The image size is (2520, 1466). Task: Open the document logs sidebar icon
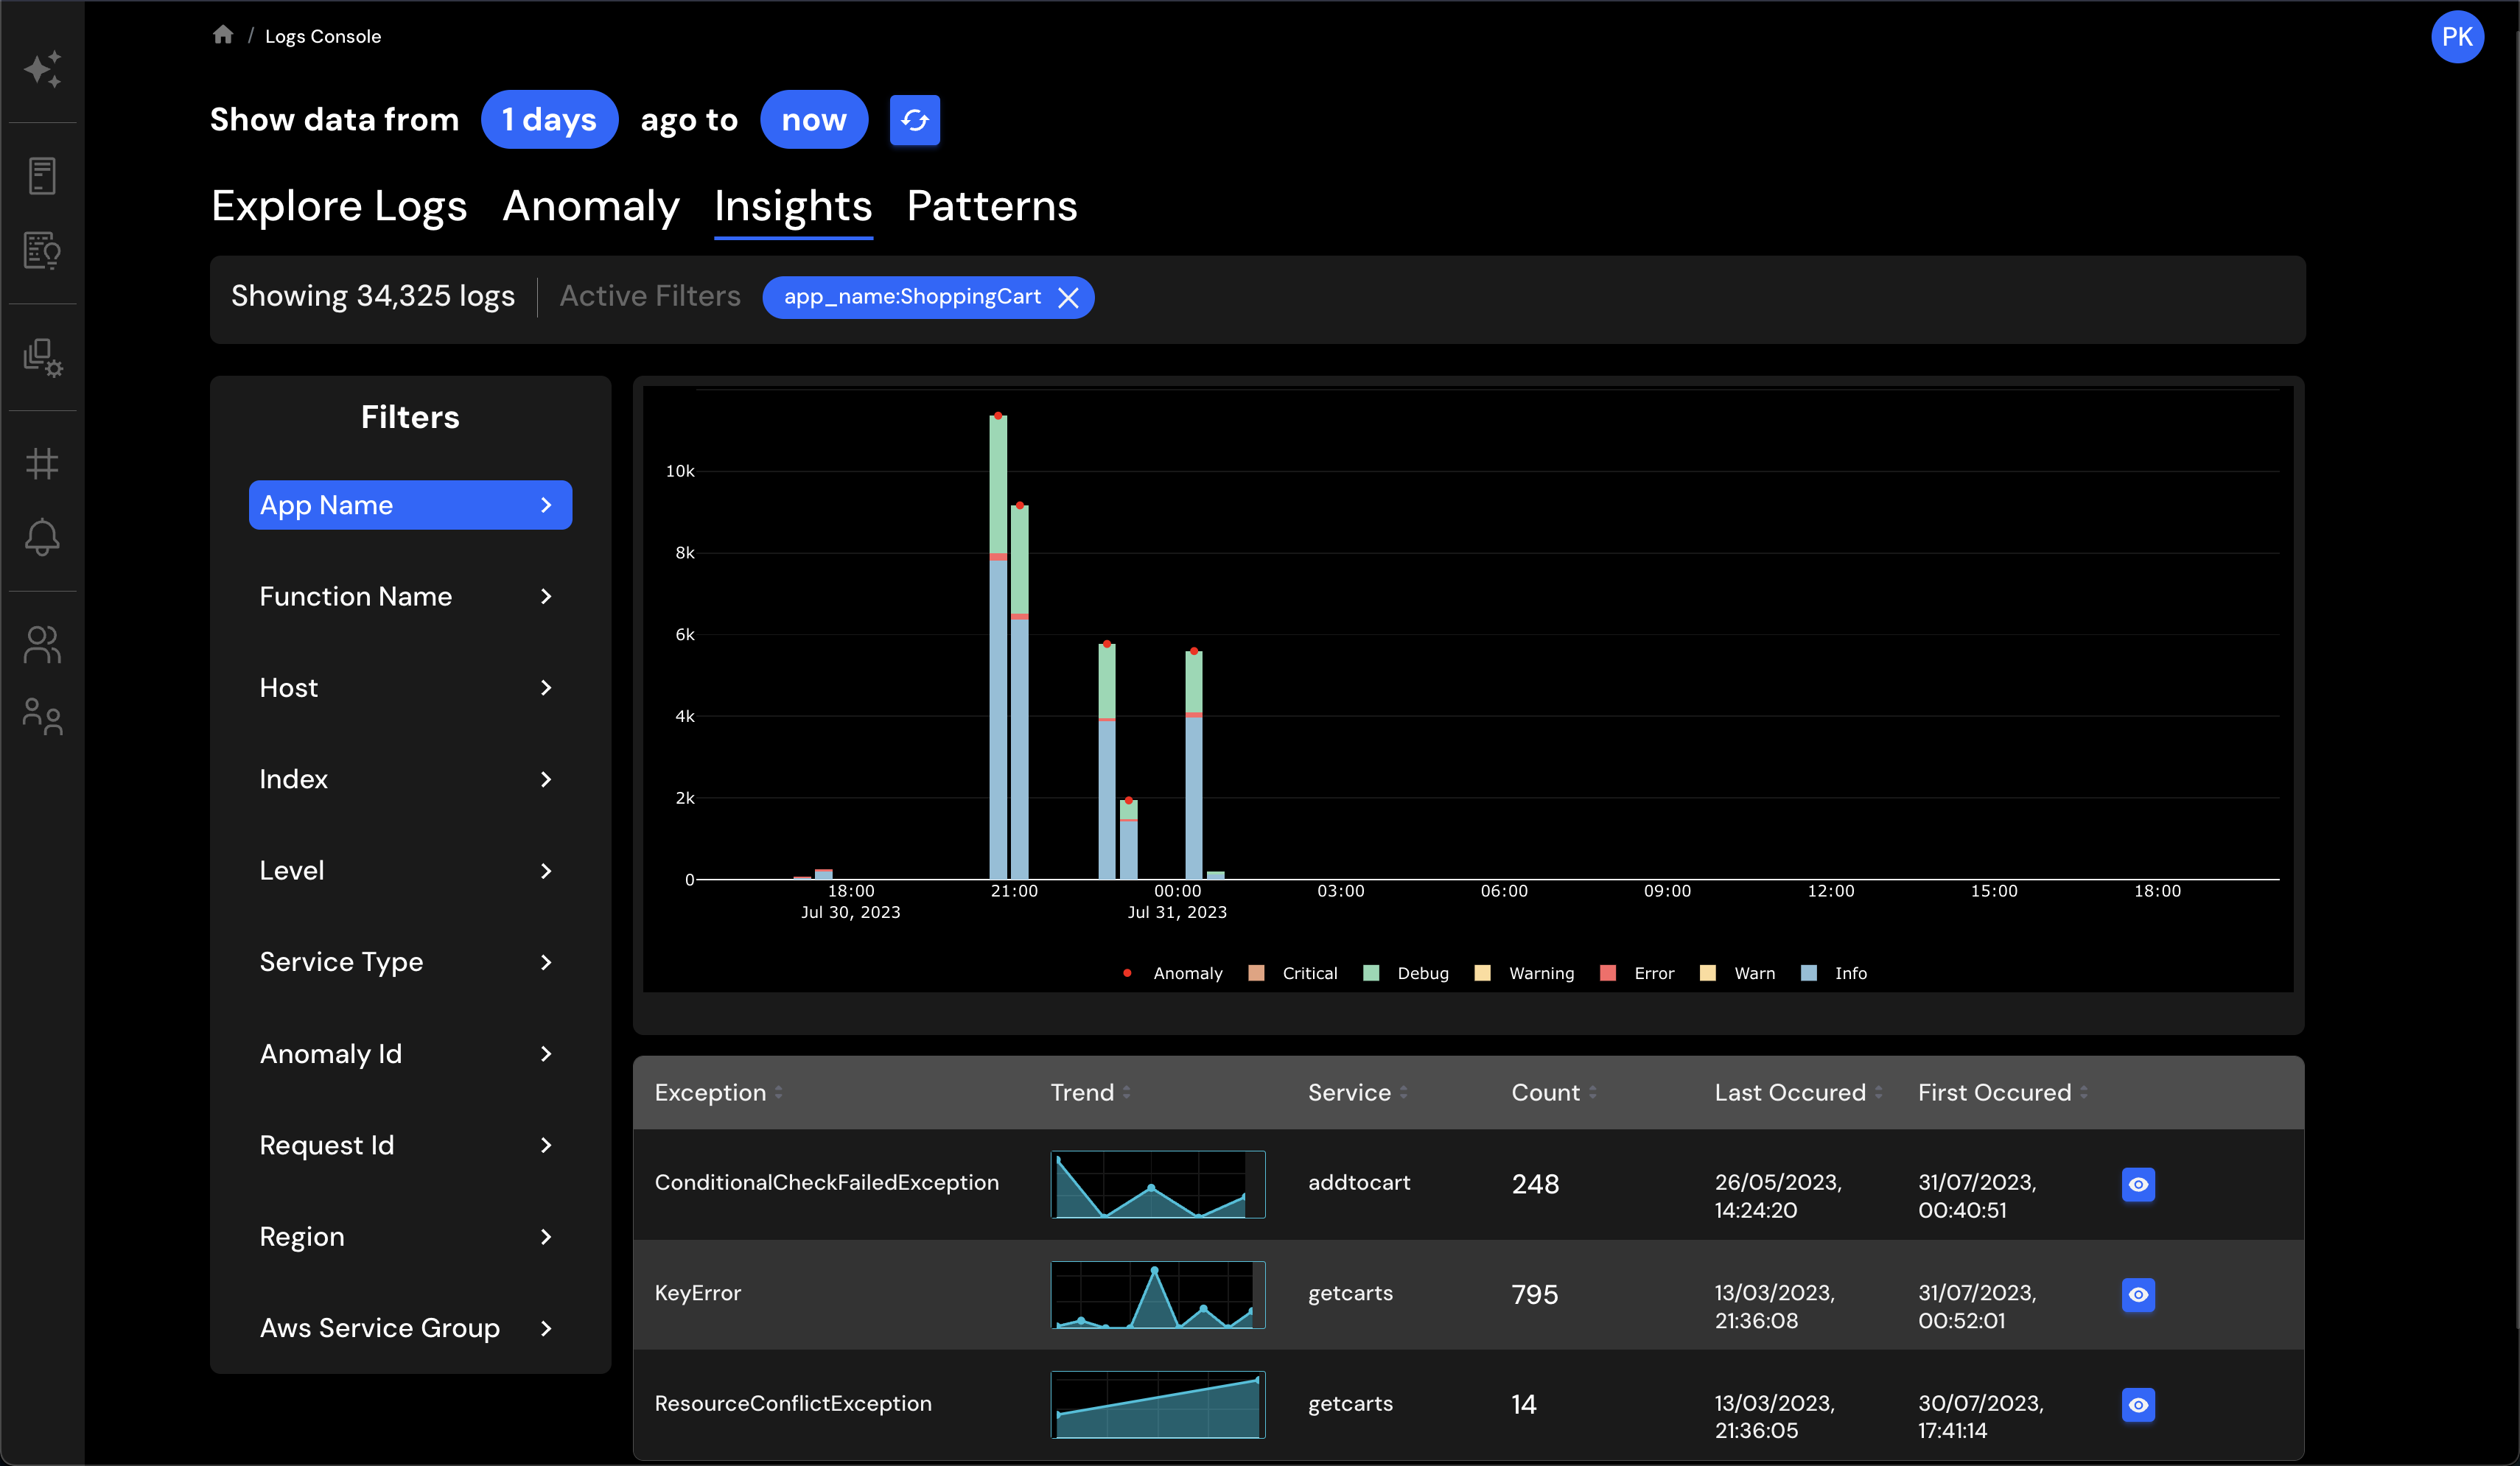(42, 175)
